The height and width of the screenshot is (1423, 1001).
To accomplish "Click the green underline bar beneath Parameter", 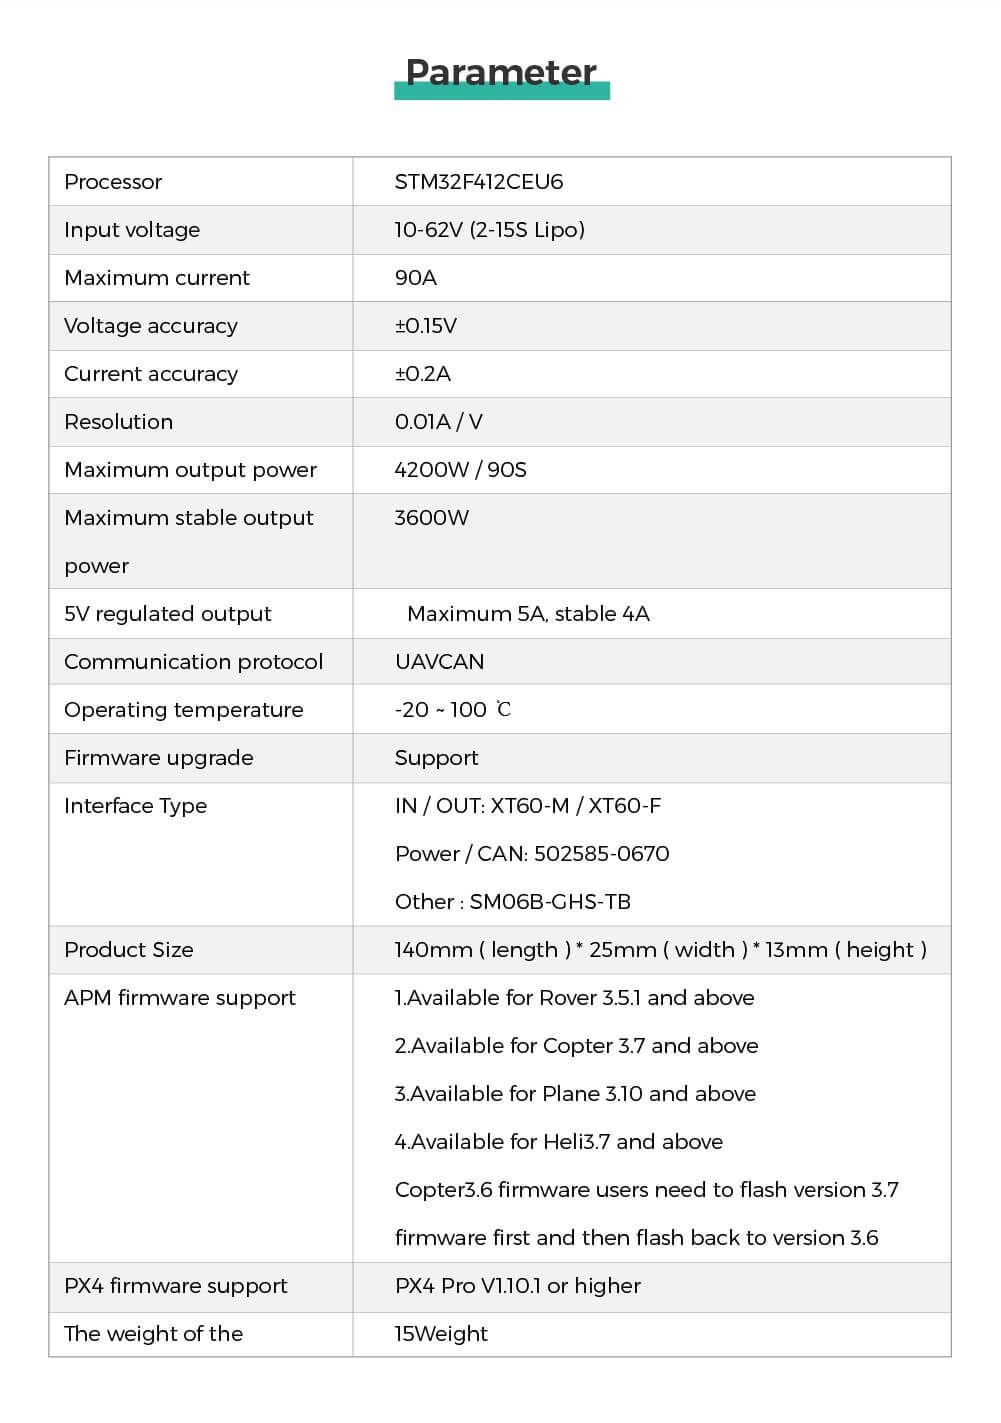I will tap(501, 92).
